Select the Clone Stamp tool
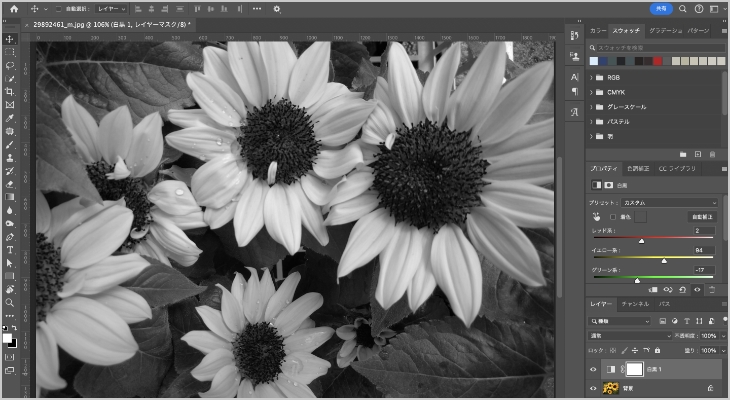The height and width of the screenshot is (400, 730). pos(9,158)
